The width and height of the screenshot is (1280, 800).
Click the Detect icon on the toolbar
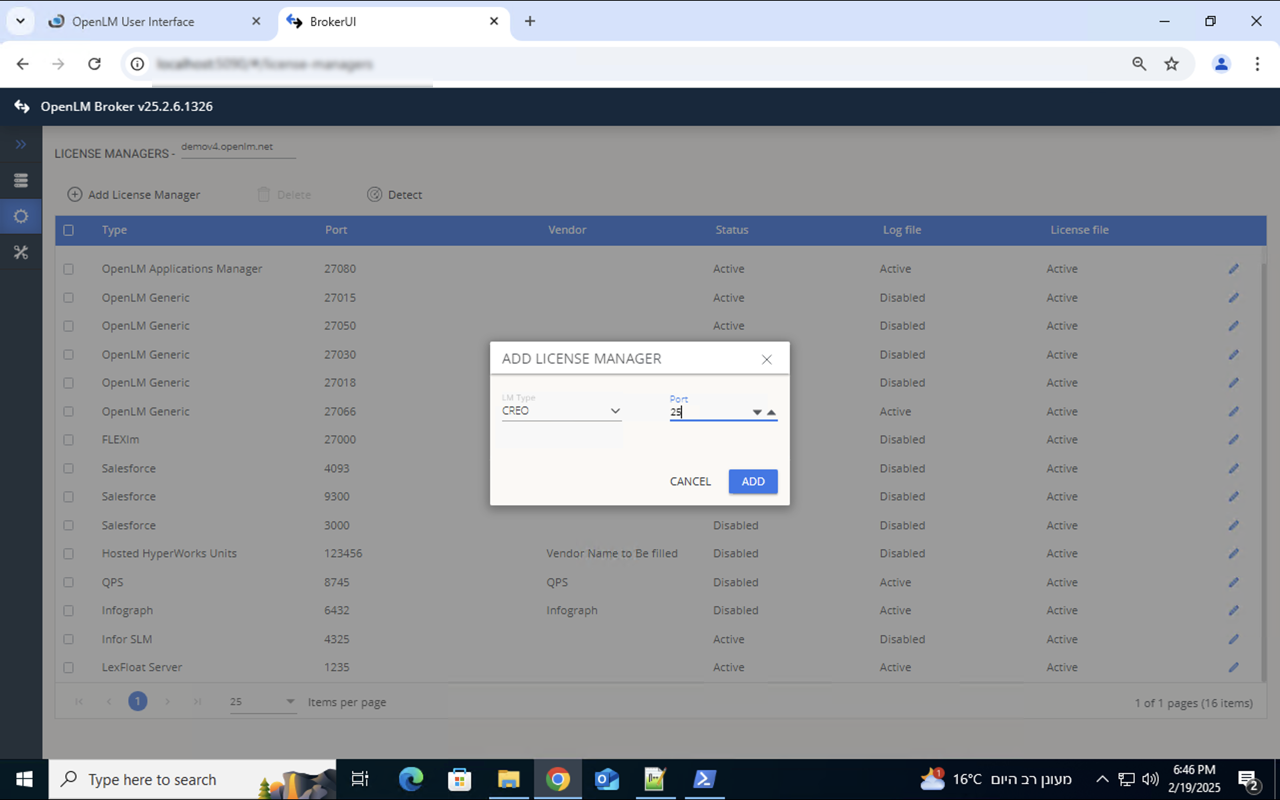tap(374, 194)
